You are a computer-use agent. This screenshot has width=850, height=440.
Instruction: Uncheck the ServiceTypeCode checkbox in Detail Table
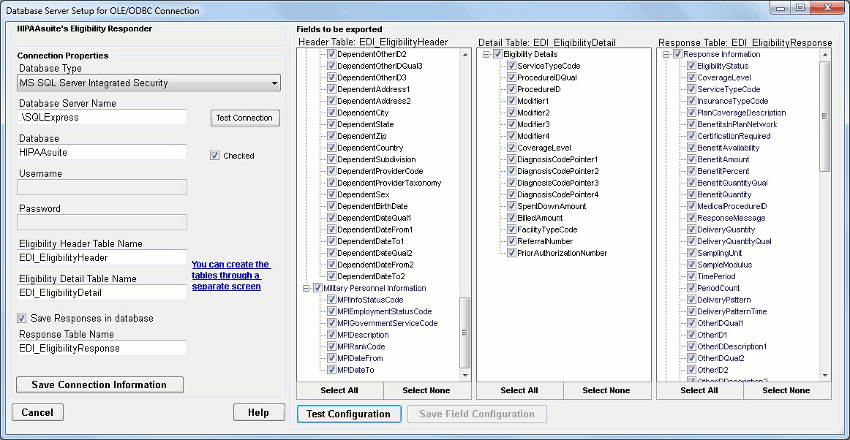(x=510, y=65)
